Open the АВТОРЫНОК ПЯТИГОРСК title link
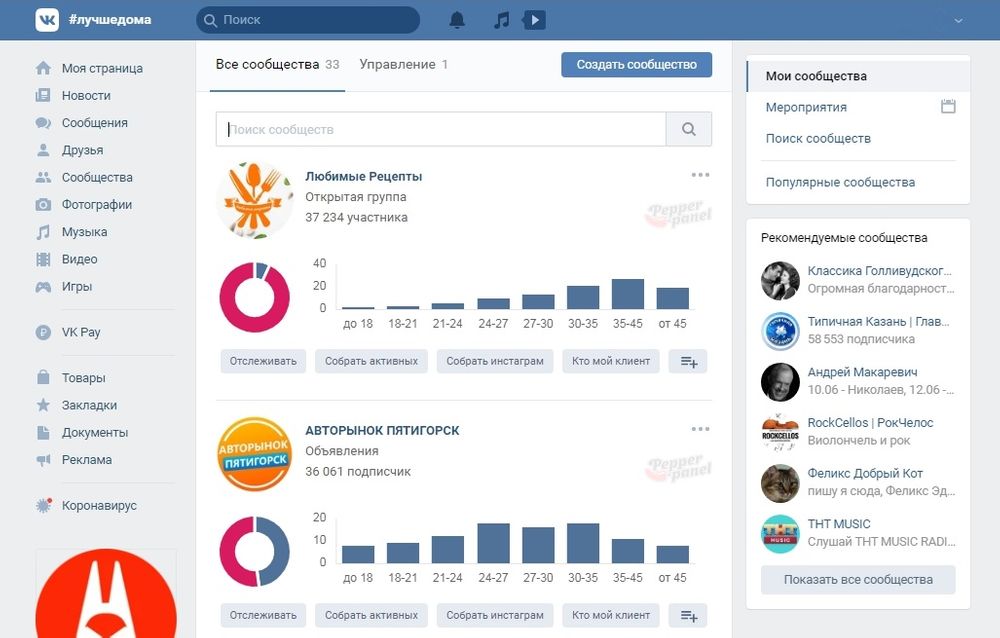This screenshot has height=638, width=1000. click(382, 431)
